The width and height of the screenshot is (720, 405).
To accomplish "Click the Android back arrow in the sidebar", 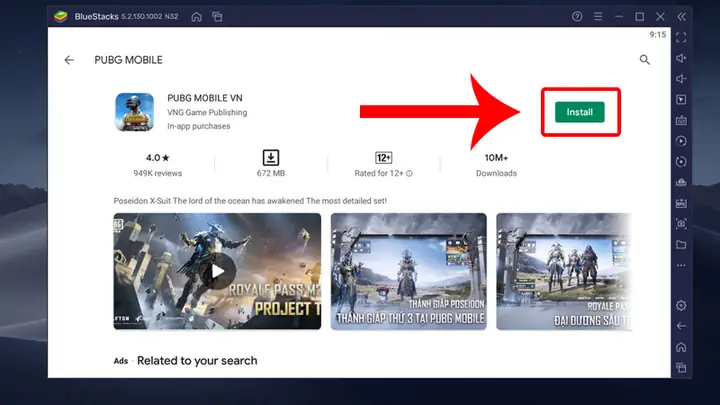I will 681,326.
